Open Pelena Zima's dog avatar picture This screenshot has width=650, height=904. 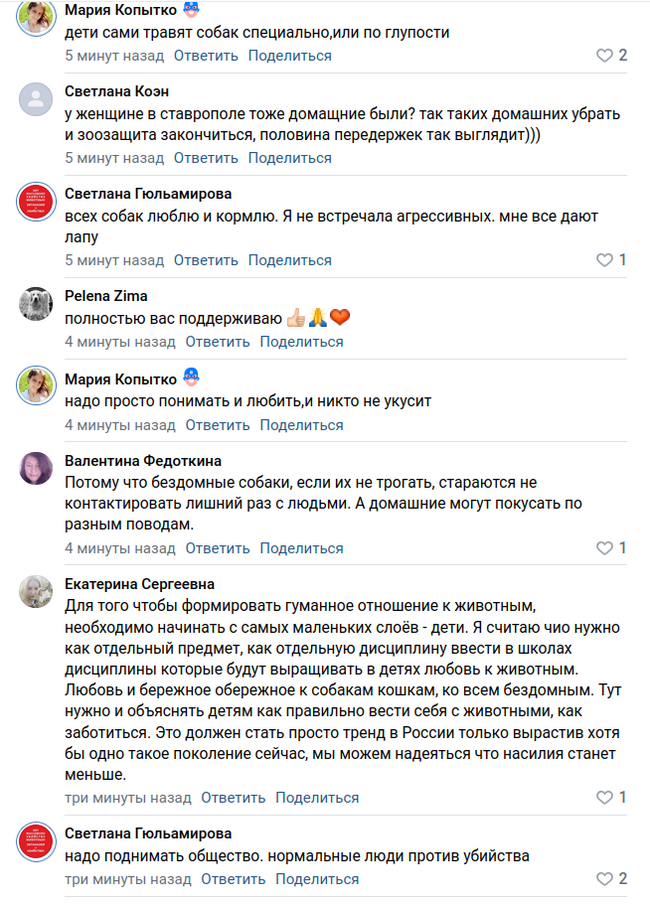pyautogui.click(x=35, y=303)
